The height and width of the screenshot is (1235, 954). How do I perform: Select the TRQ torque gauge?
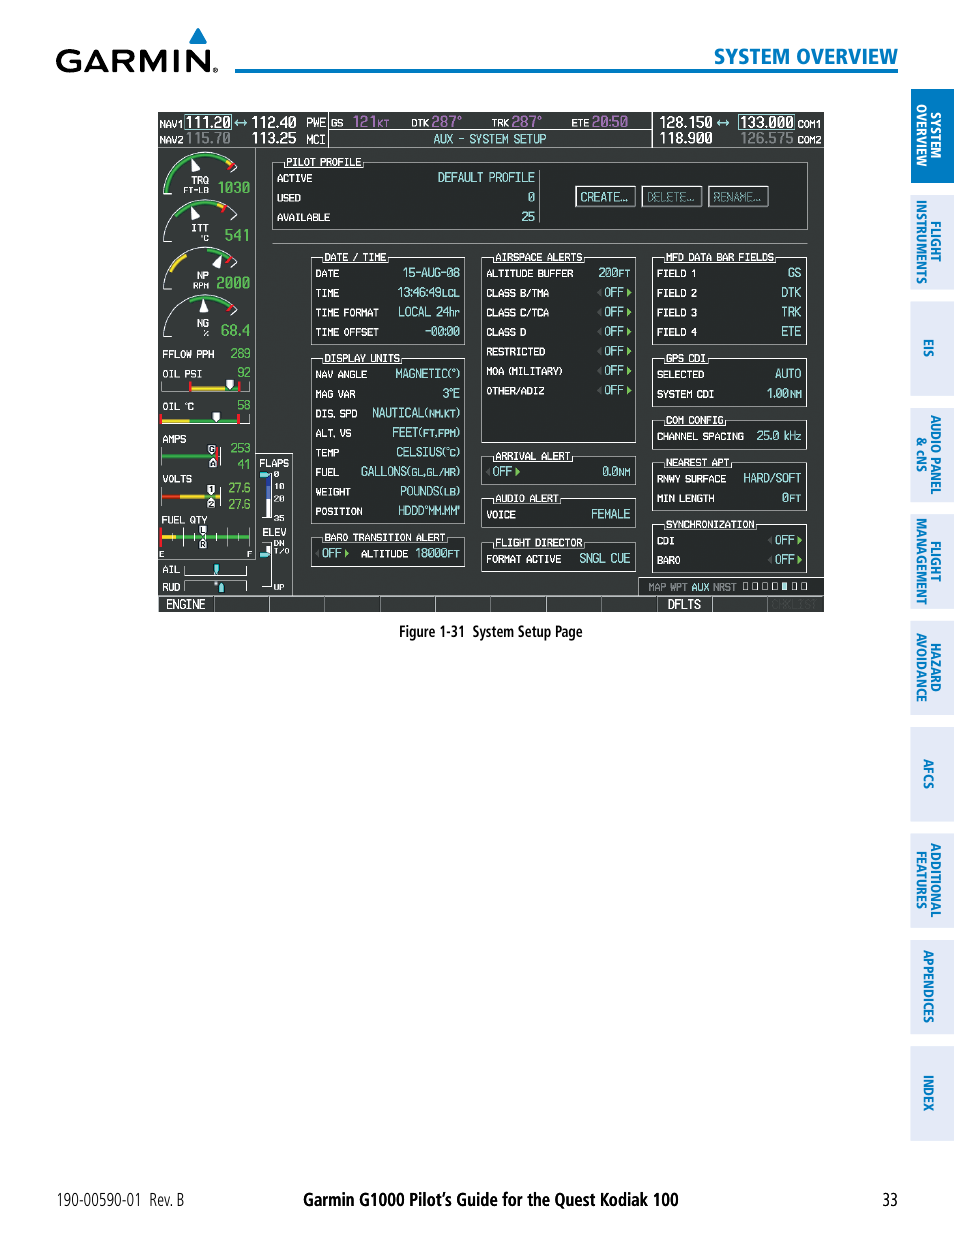(206, 174)
